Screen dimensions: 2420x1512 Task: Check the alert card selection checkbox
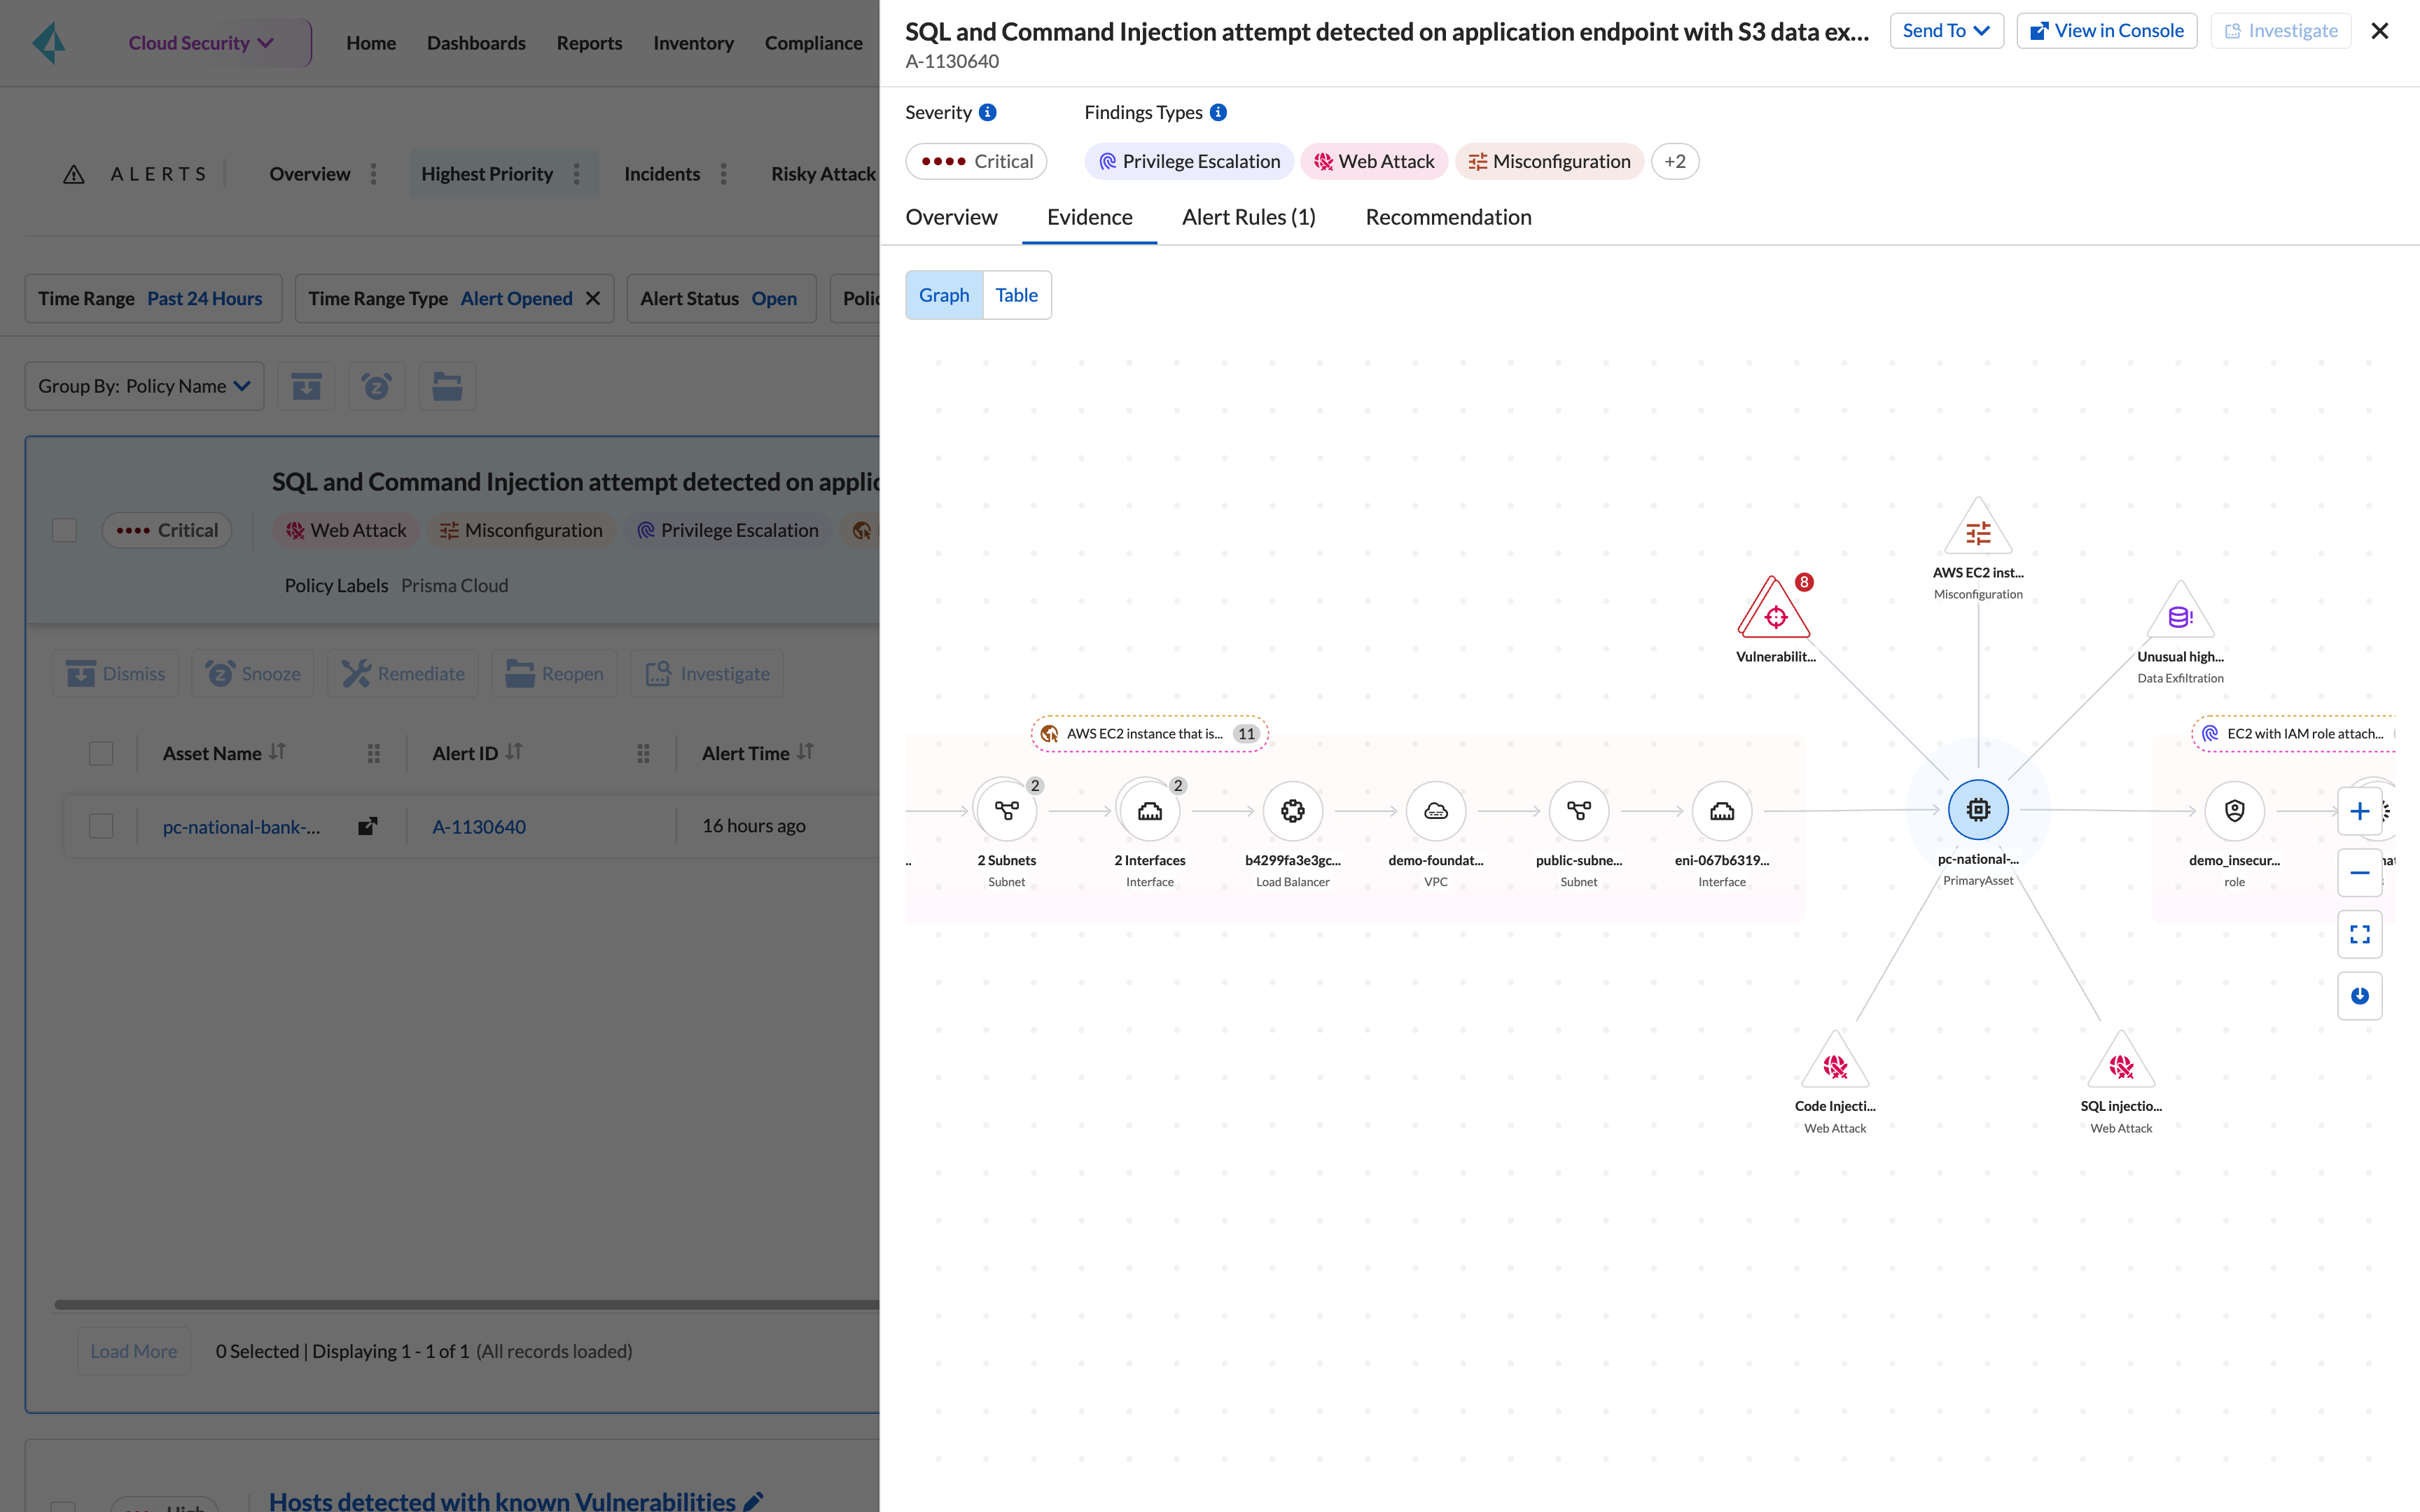coord(64,530)
